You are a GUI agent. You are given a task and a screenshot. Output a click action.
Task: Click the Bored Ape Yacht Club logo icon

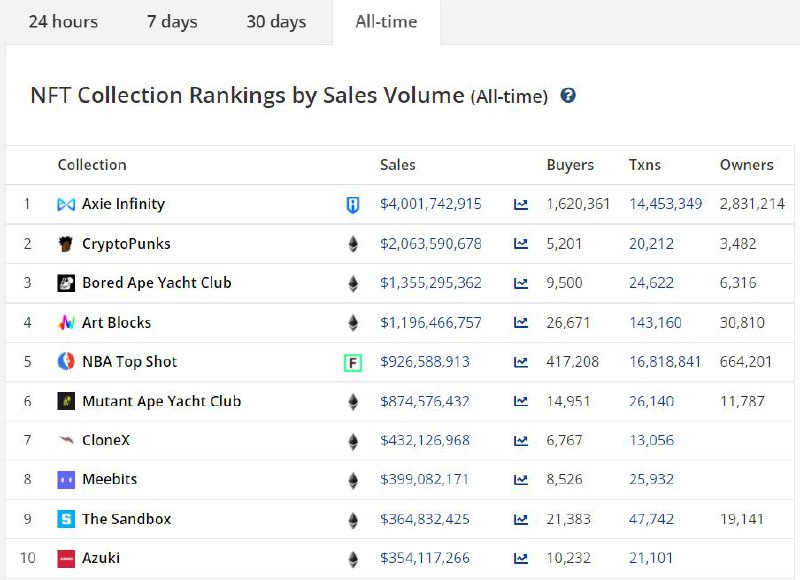coord(66,283)
